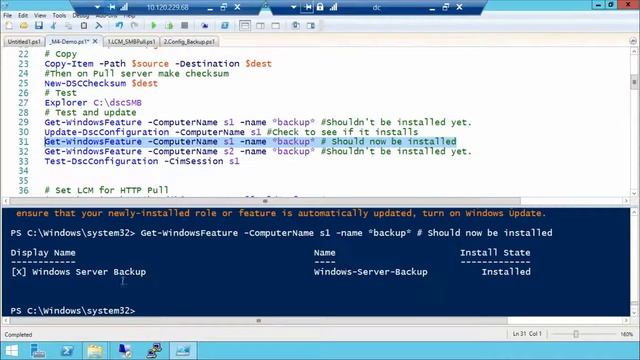Open the 10.120.229.68 connection bar dropdown arrow
The height and width of the screenshot is (360, 640).
[x=98, y=7]
